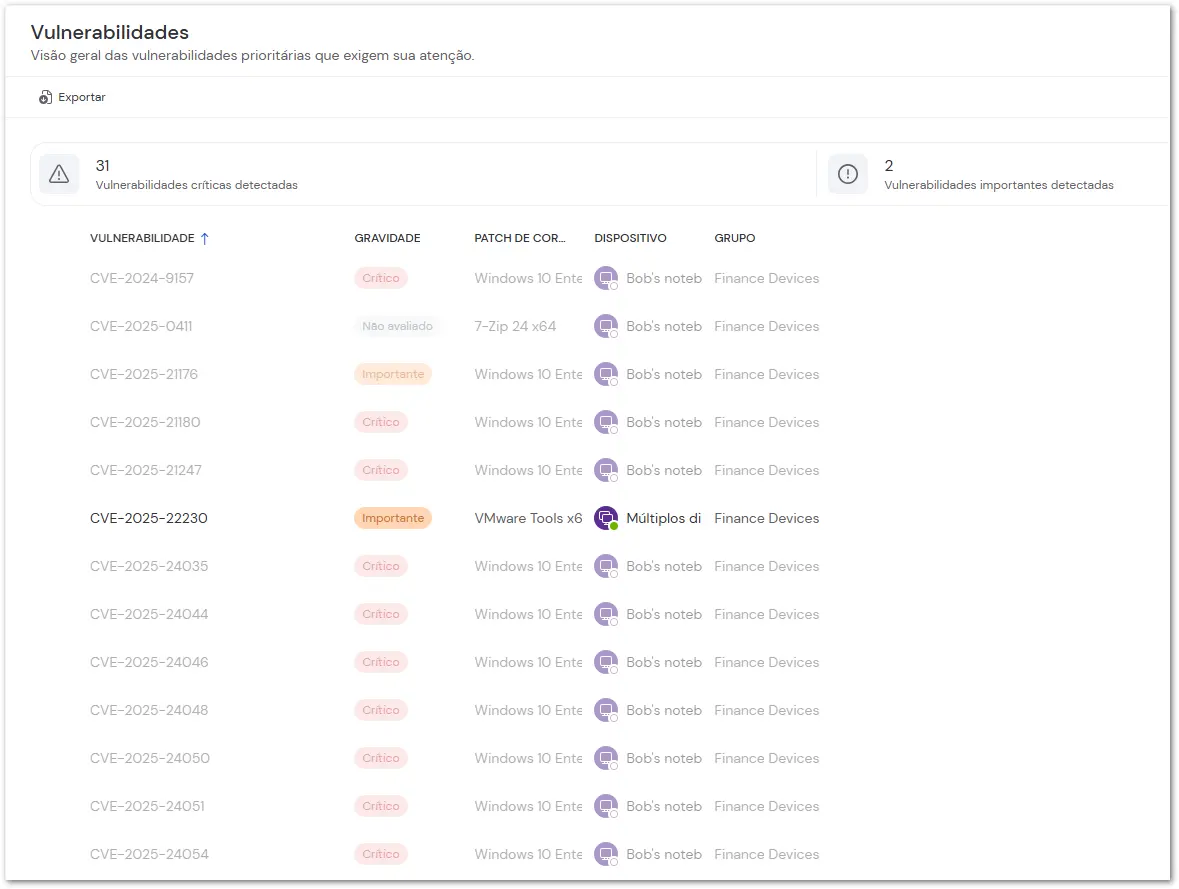Open vulnerability CVE-2025-24048

(x=149, y=711)
